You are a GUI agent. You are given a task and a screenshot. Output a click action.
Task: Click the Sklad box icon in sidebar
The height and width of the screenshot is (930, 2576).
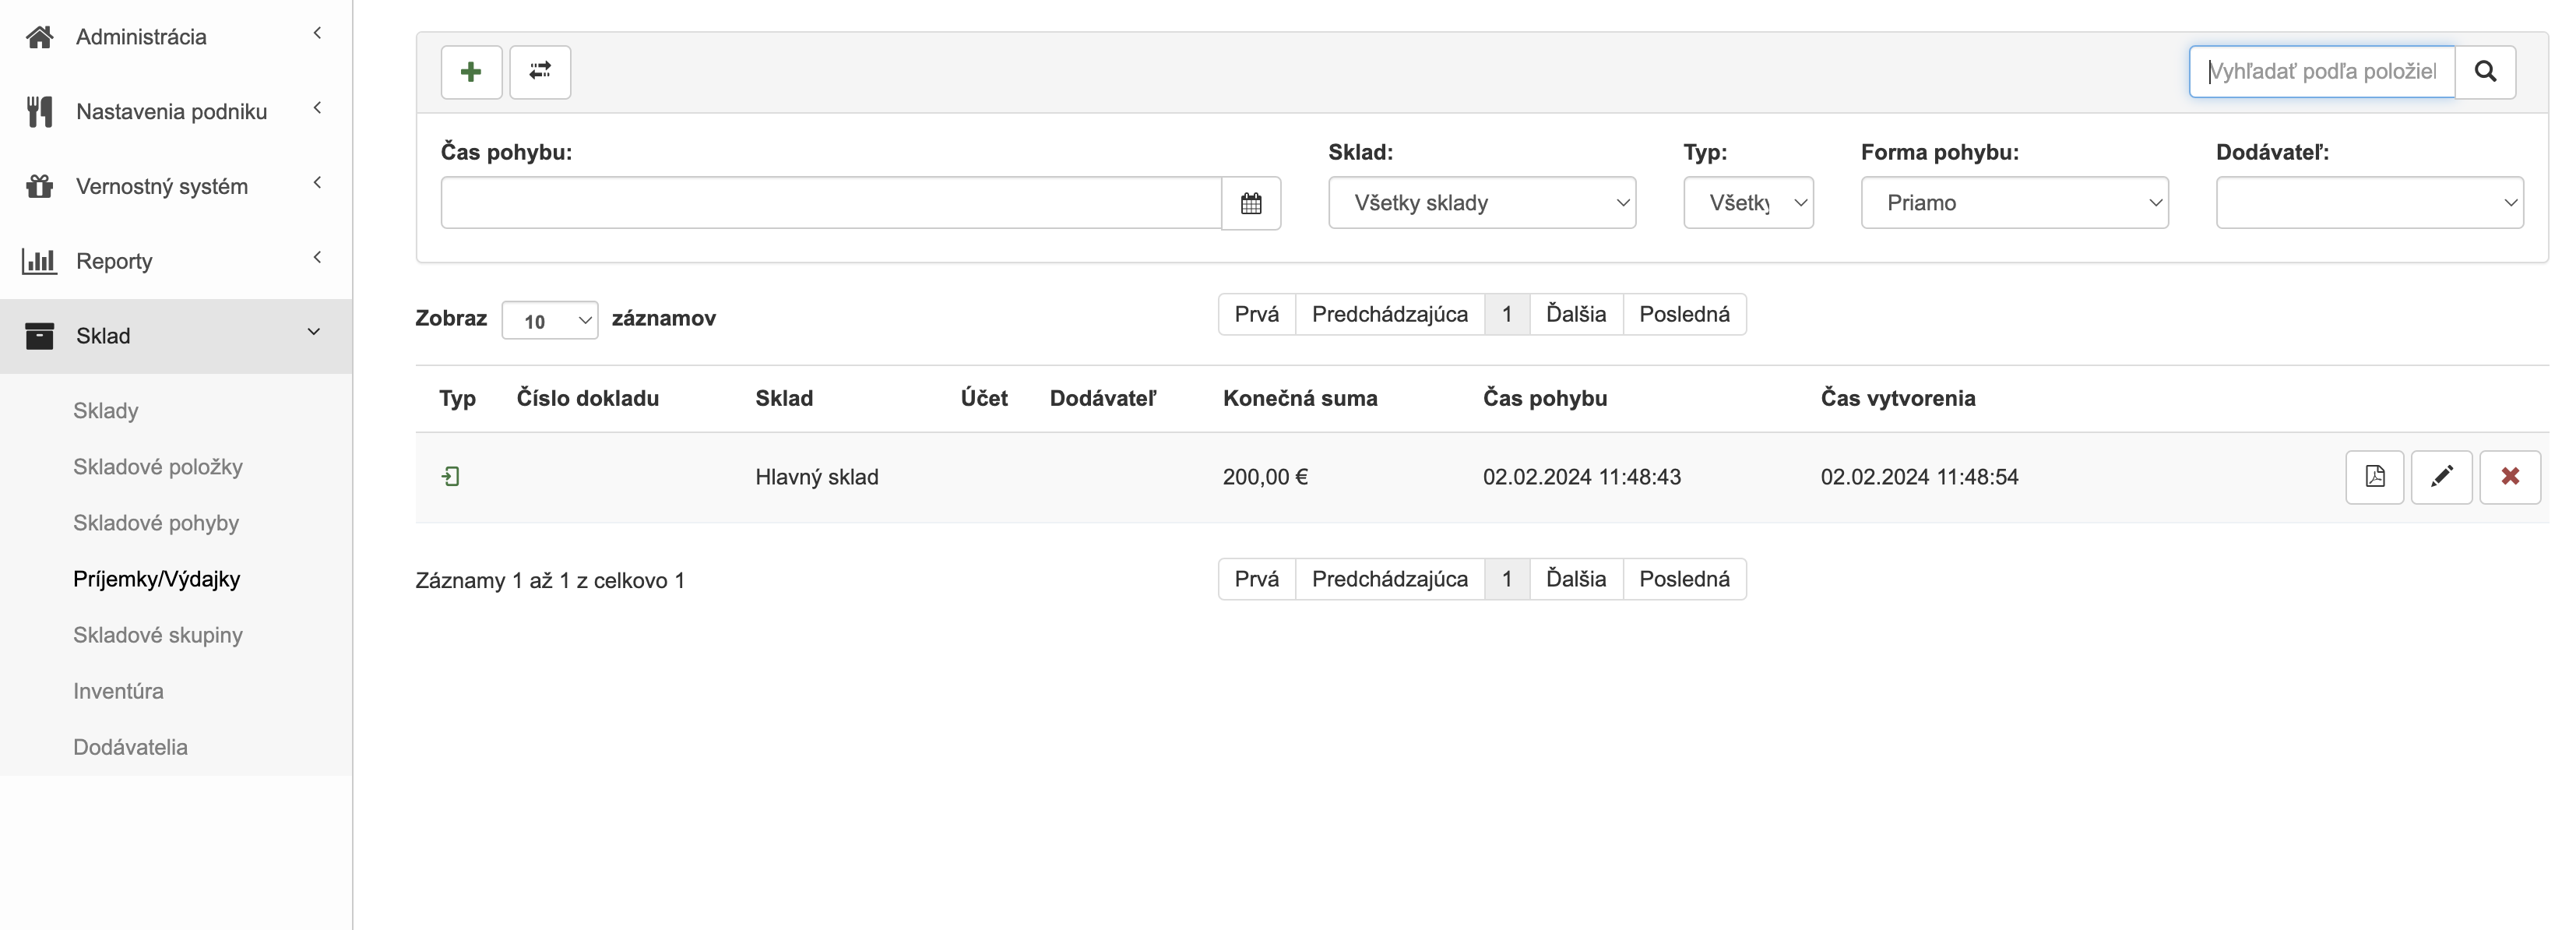[x=40, y=336]
